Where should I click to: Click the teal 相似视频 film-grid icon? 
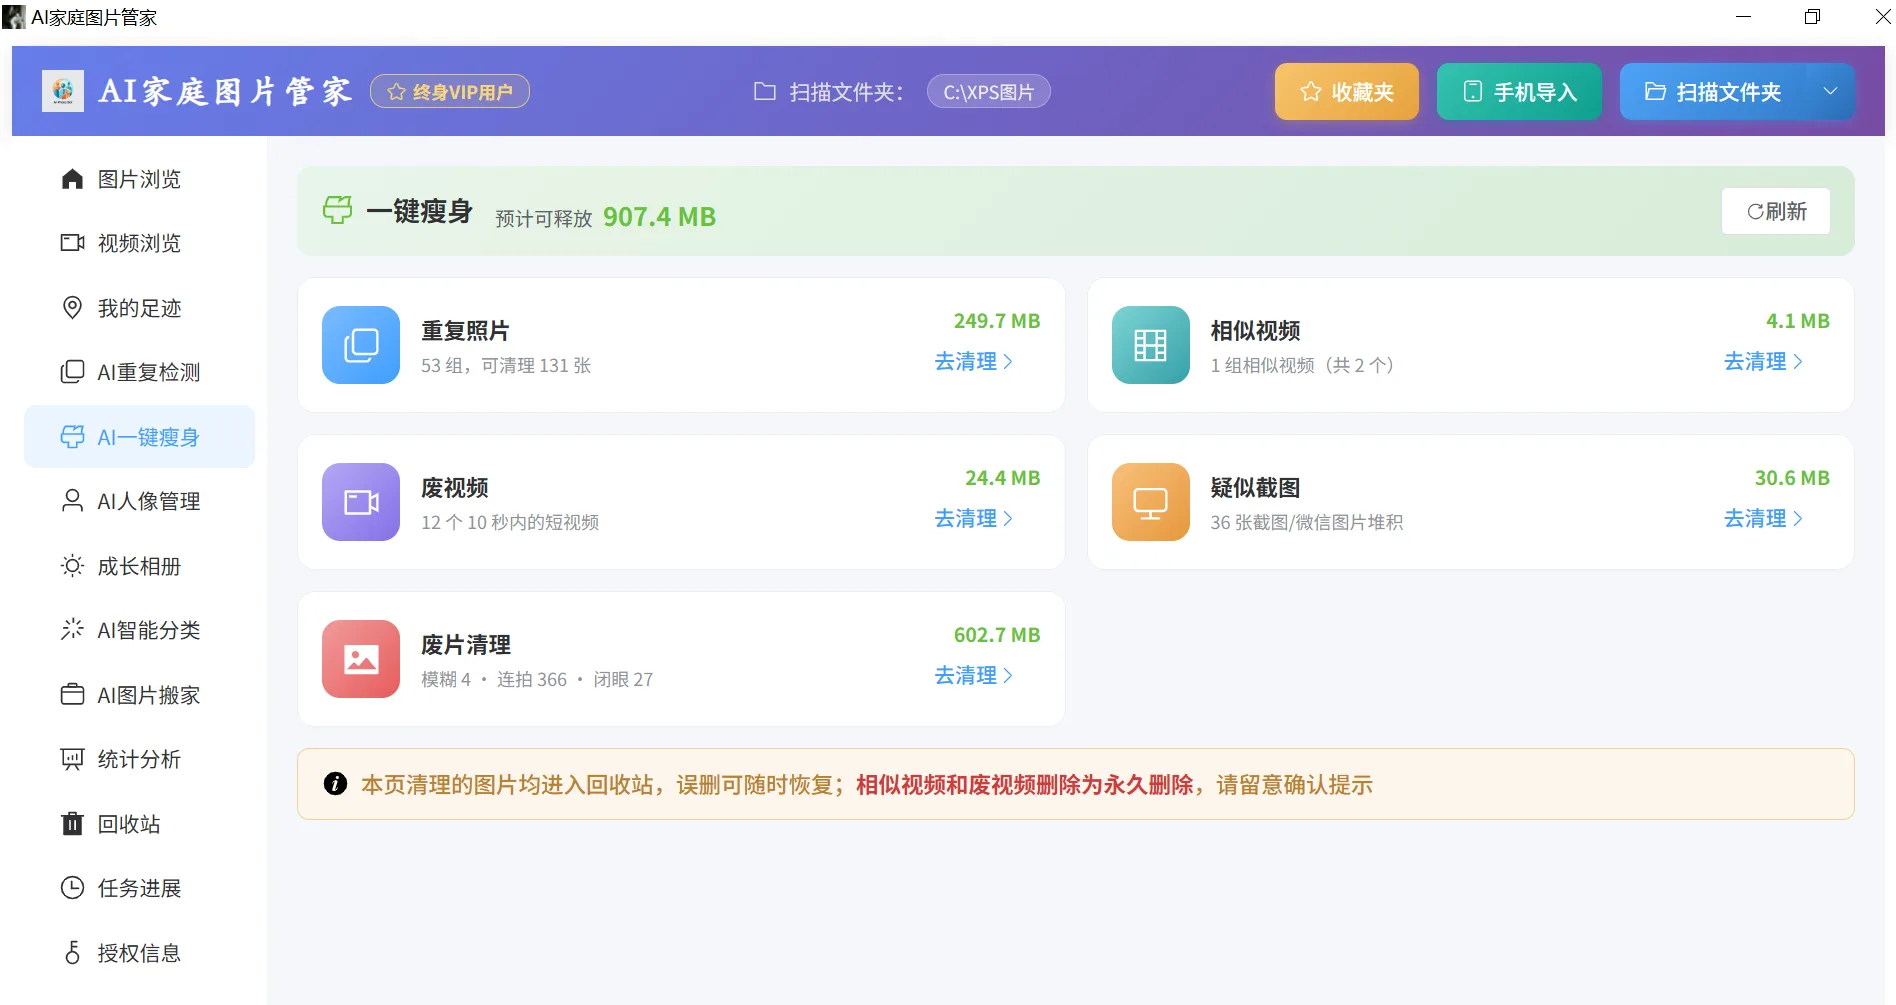pyautogui.click(x=1150, y=345)
